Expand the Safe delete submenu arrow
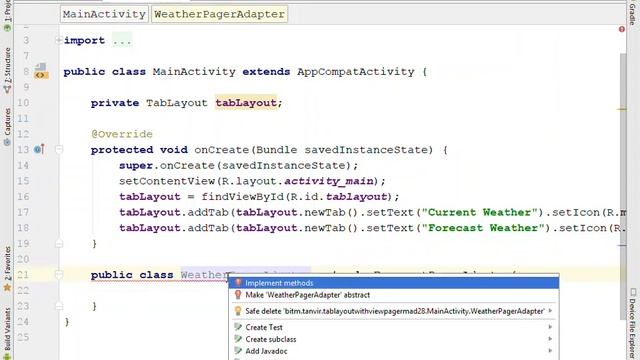This screenshot has width=640, height=360. [x=551, y=311]
